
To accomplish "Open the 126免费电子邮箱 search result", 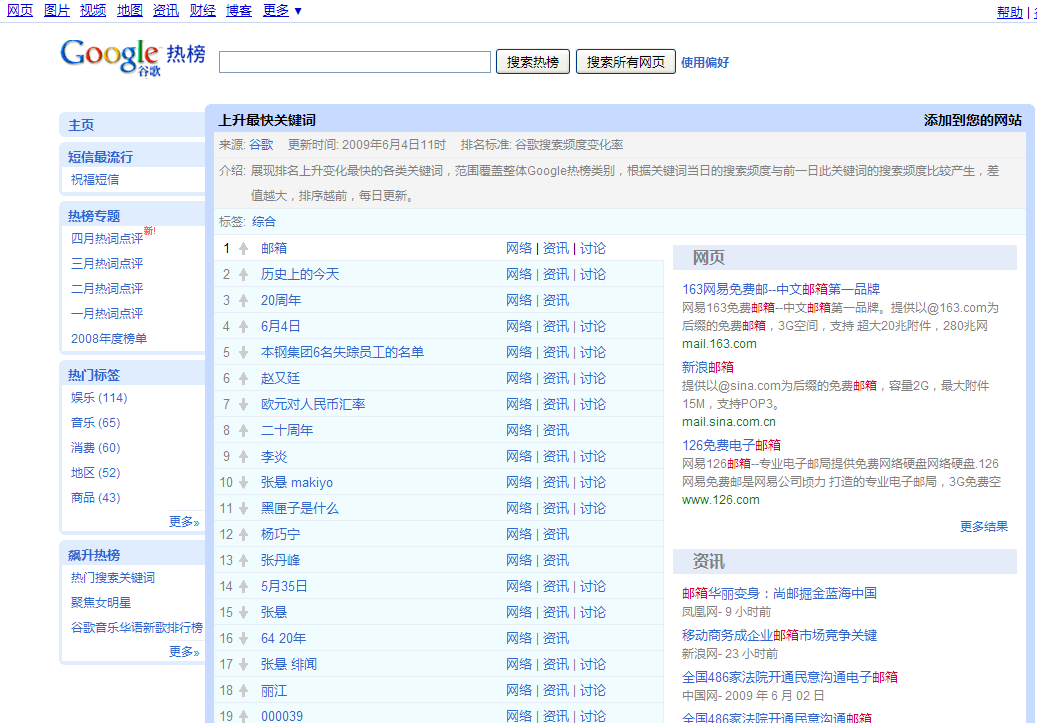I will click(731, 445).
